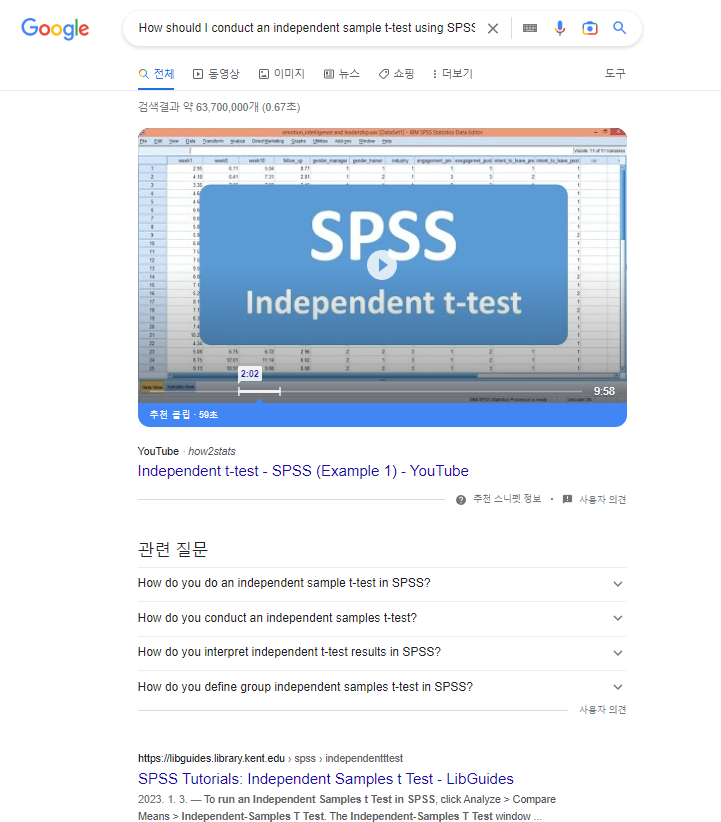
Task: Click the 9:58 video duration label
Action: pyautogui.click(x=604, y=391)
